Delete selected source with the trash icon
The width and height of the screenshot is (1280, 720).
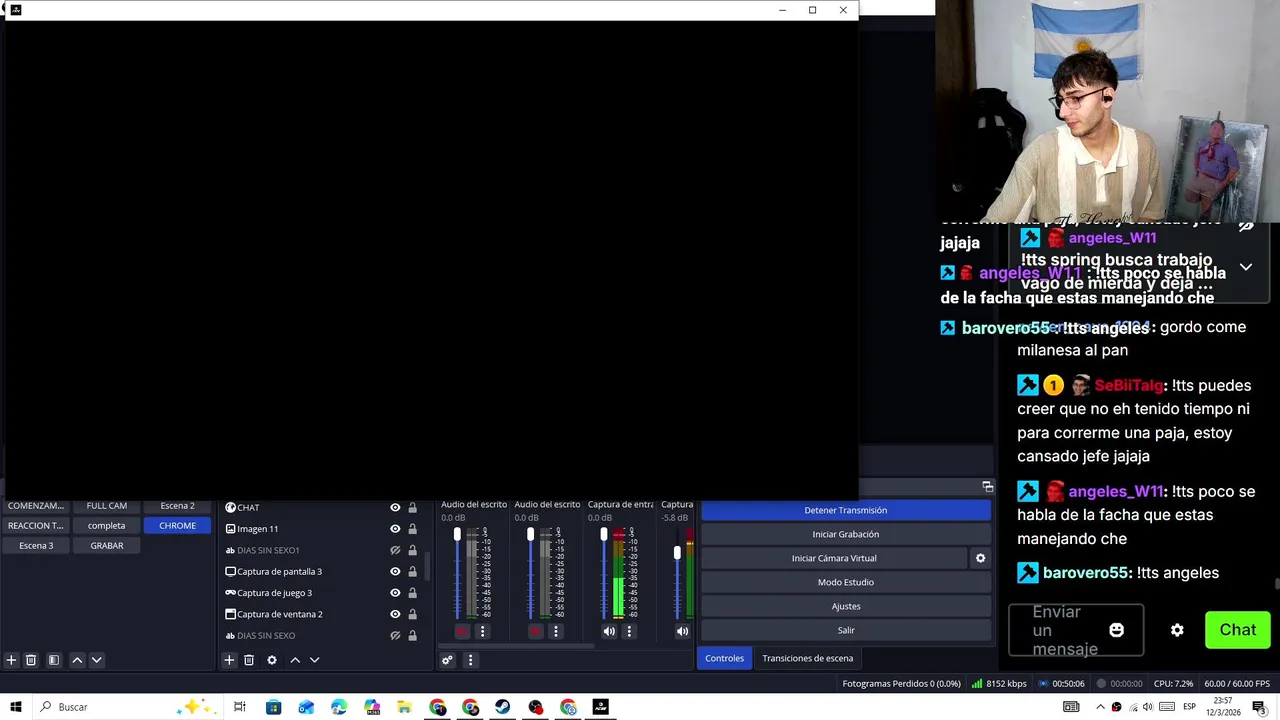coord(249,660)
